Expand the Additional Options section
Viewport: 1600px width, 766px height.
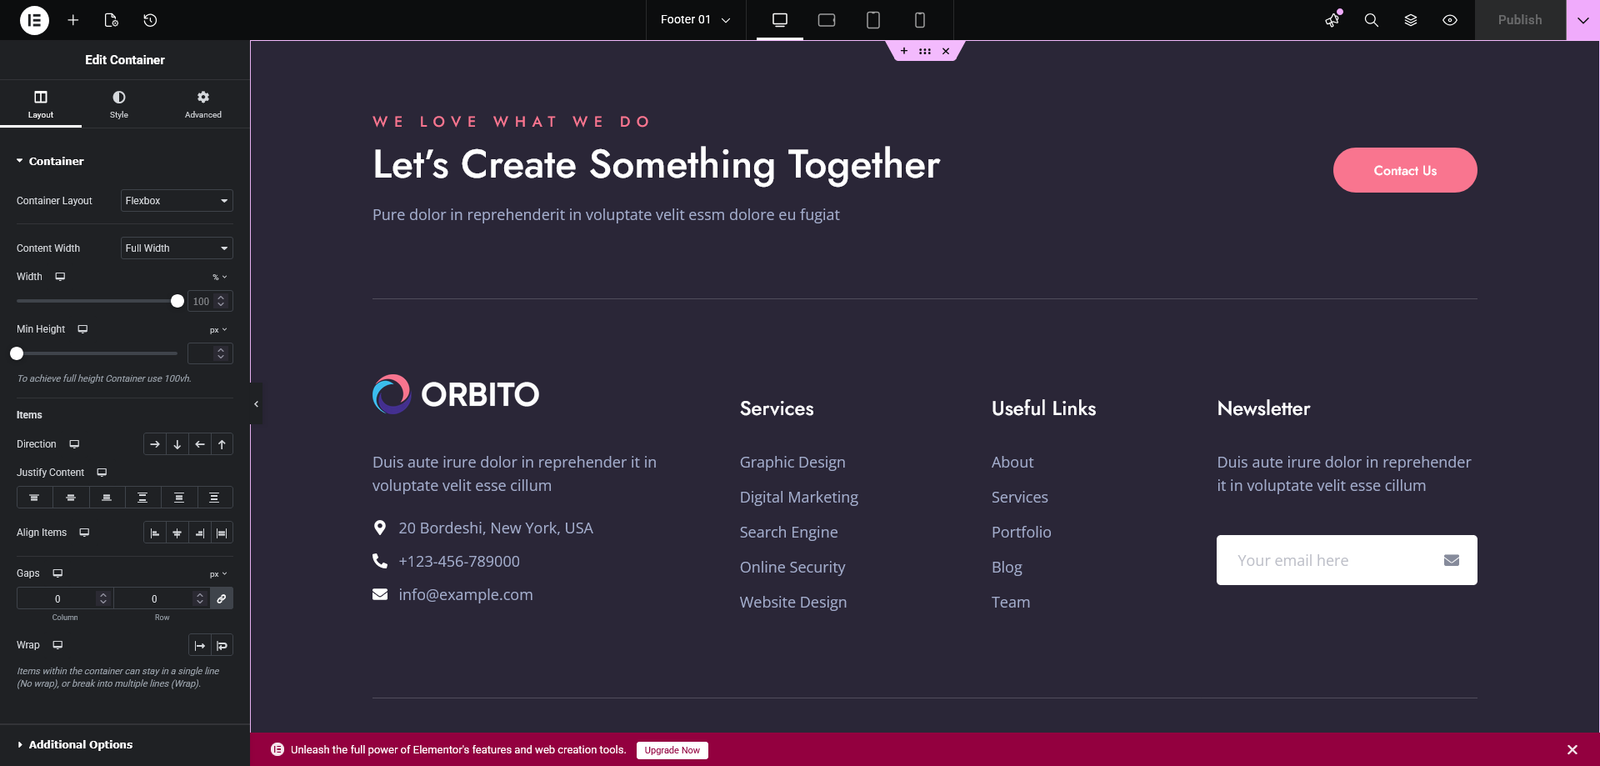[80, 745]
